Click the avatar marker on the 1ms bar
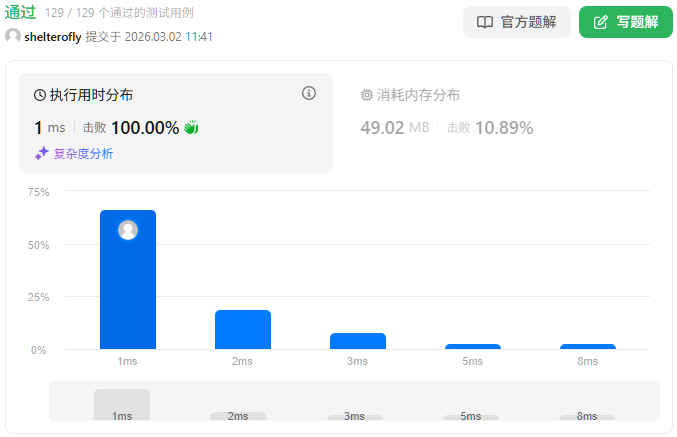The width and height of the screenshot is (677, 437). (128, 230)
